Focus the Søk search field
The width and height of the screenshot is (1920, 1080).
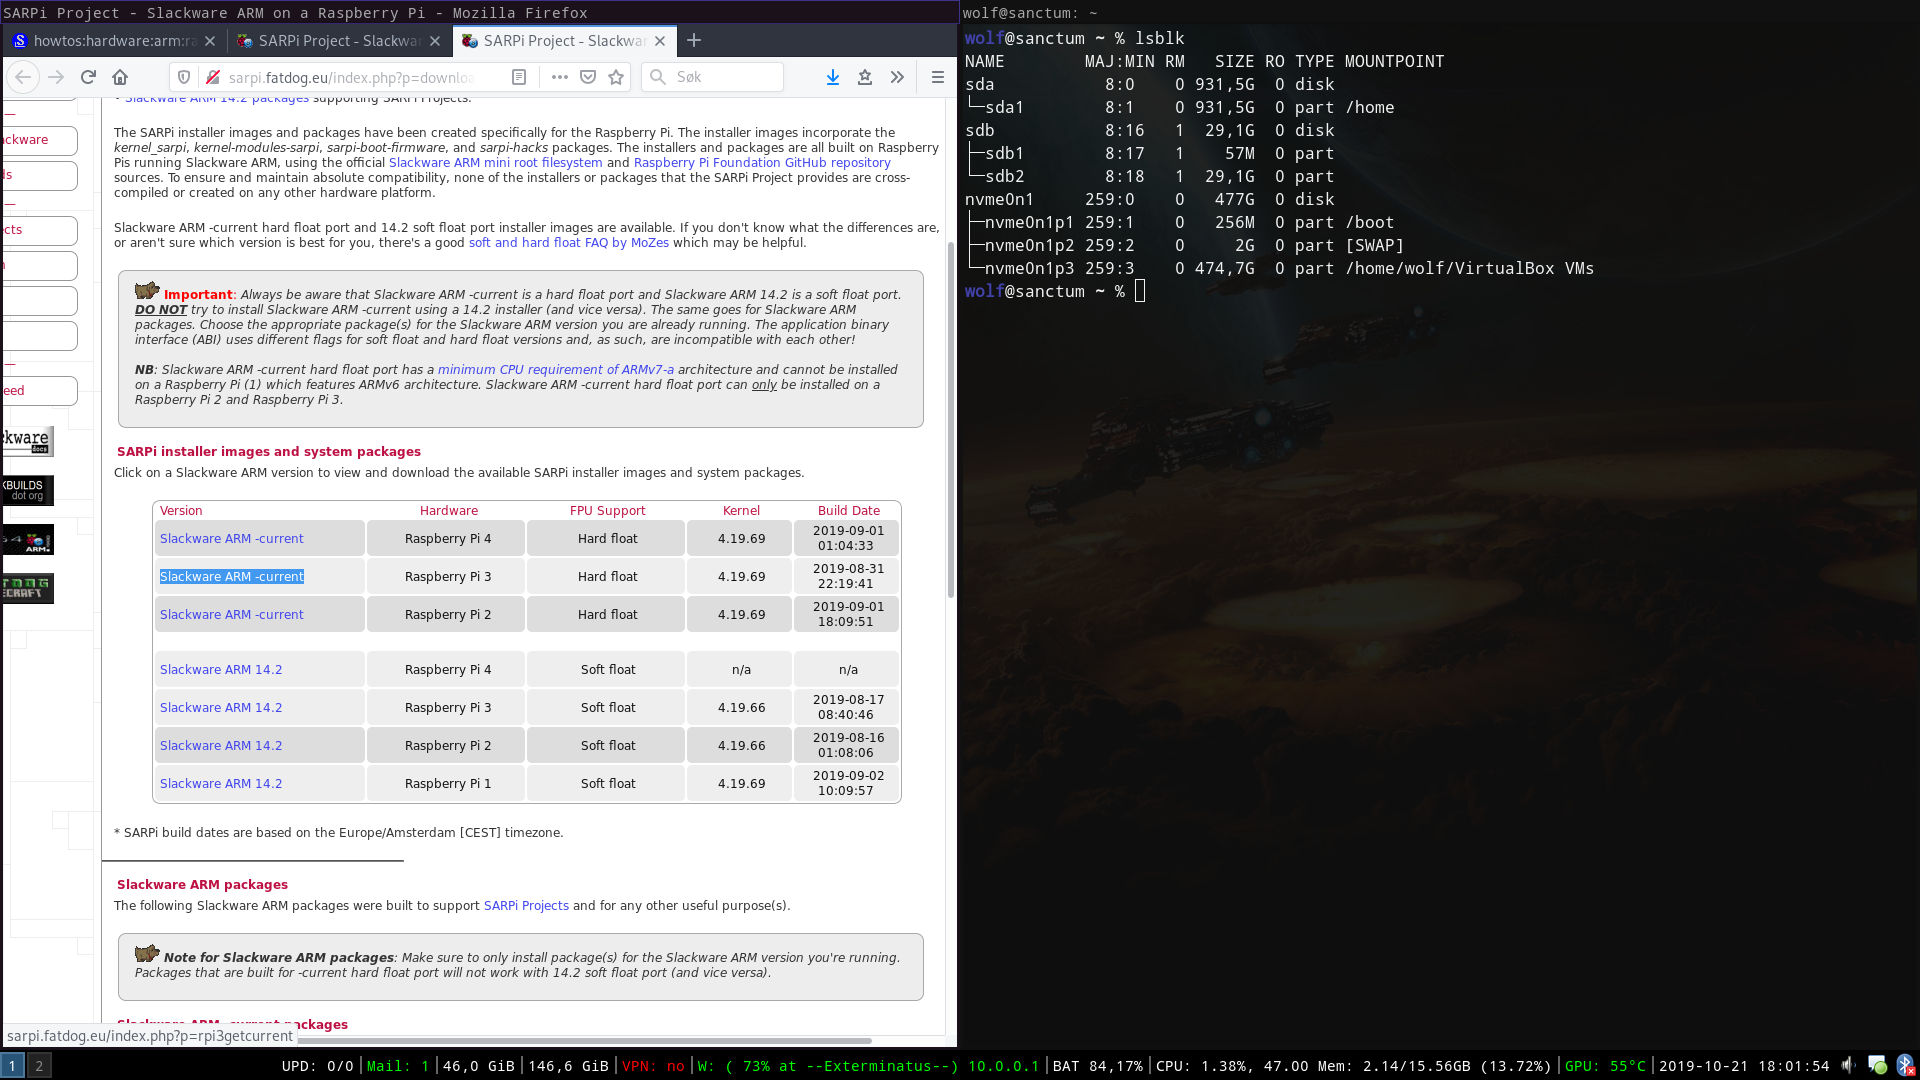[712, 77]
